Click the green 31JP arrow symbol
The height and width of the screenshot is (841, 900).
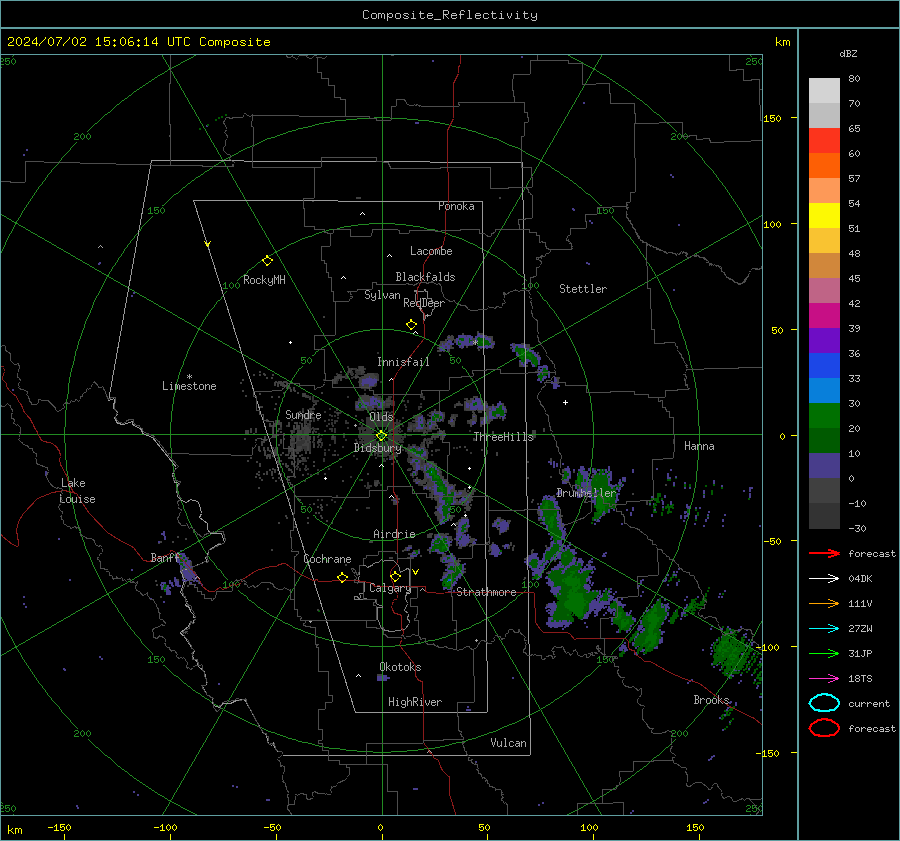coord(824,653)
